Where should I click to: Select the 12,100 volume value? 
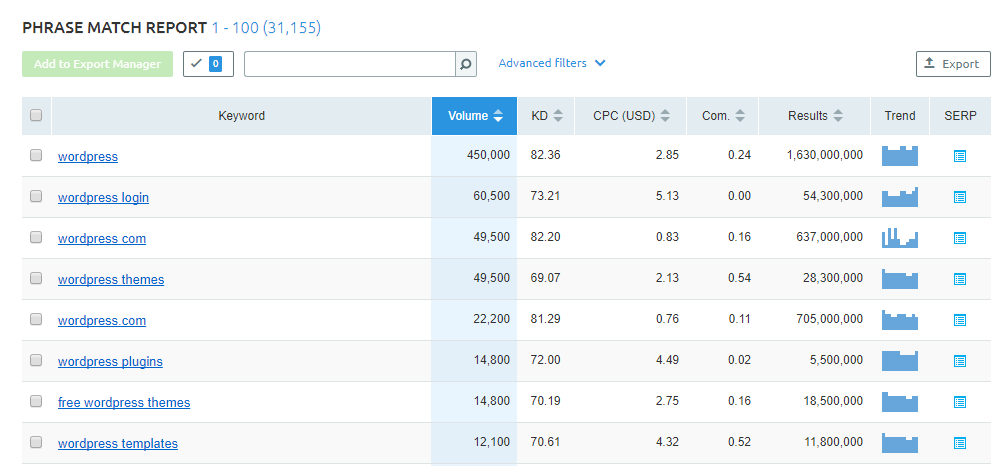point(491,442)
